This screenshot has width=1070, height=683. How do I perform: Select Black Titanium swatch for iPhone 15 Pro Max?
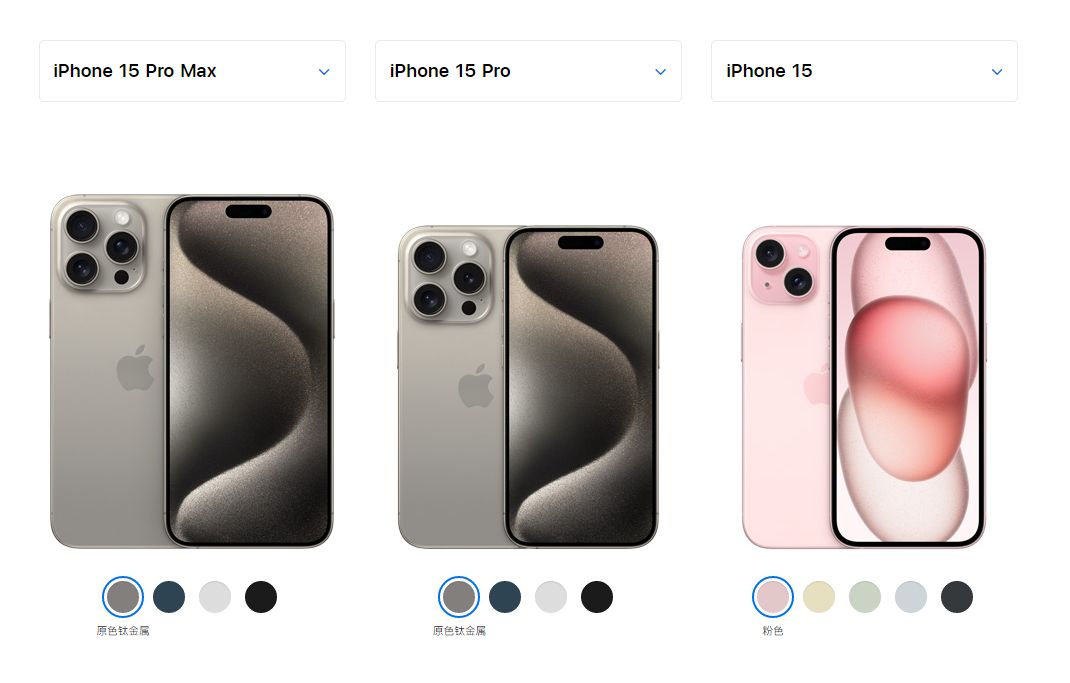click(x=261, y=597)
